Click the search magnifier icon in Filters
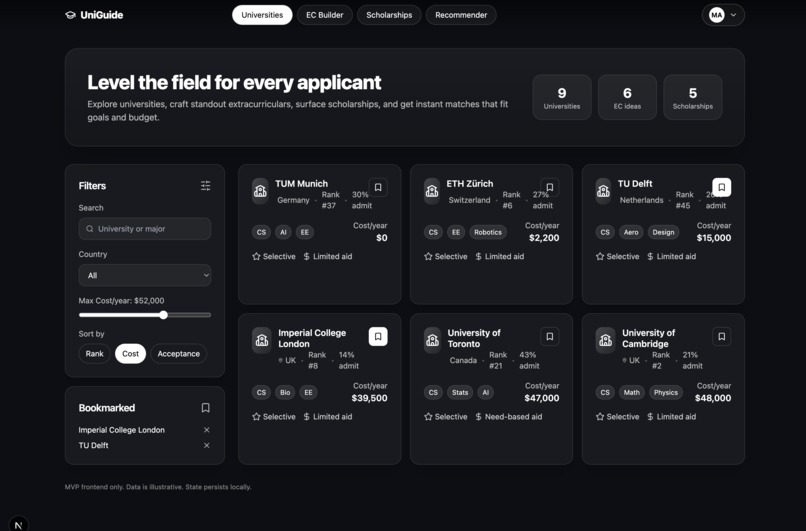This screenshot has width=806, height=531. tap(89, 229)
